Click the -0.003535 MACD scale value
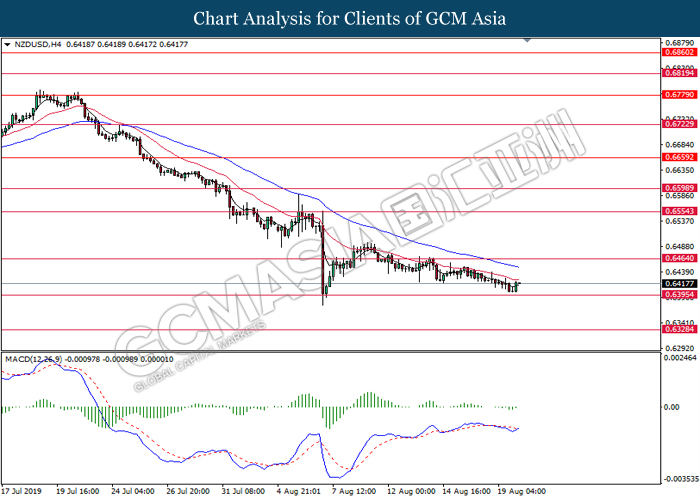The image size is (700, 500). pos(680,479)
